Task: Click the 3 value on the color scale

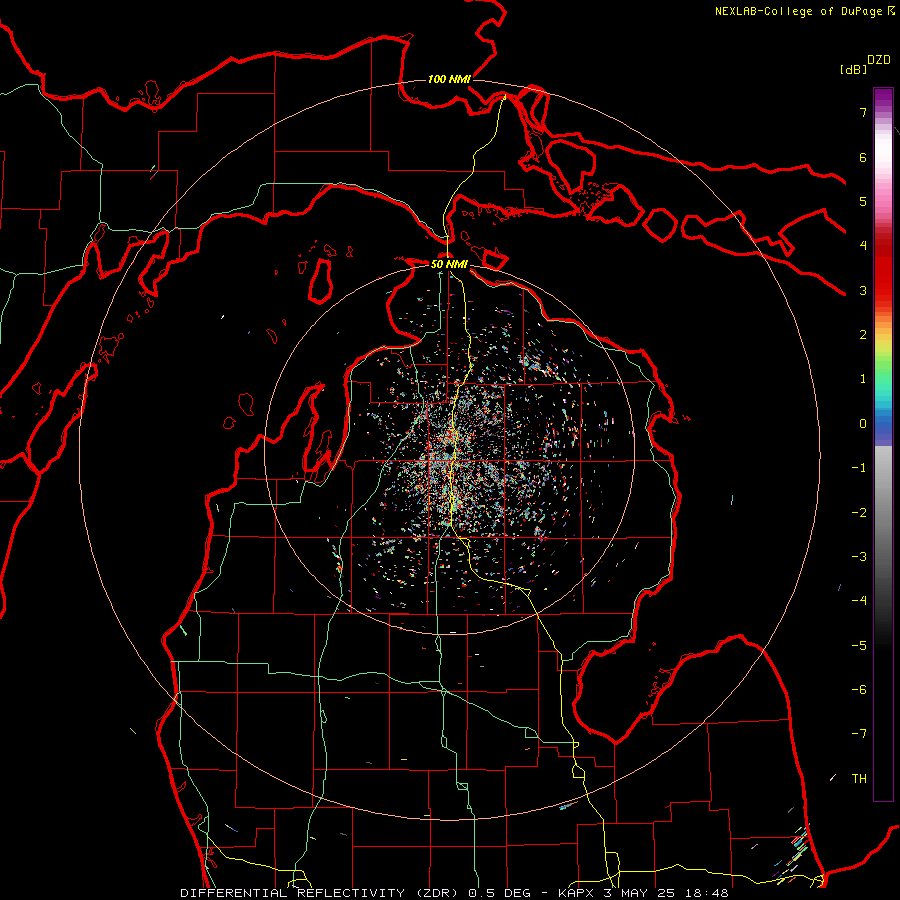Action: pyautogui.click(x=863, y=290)
